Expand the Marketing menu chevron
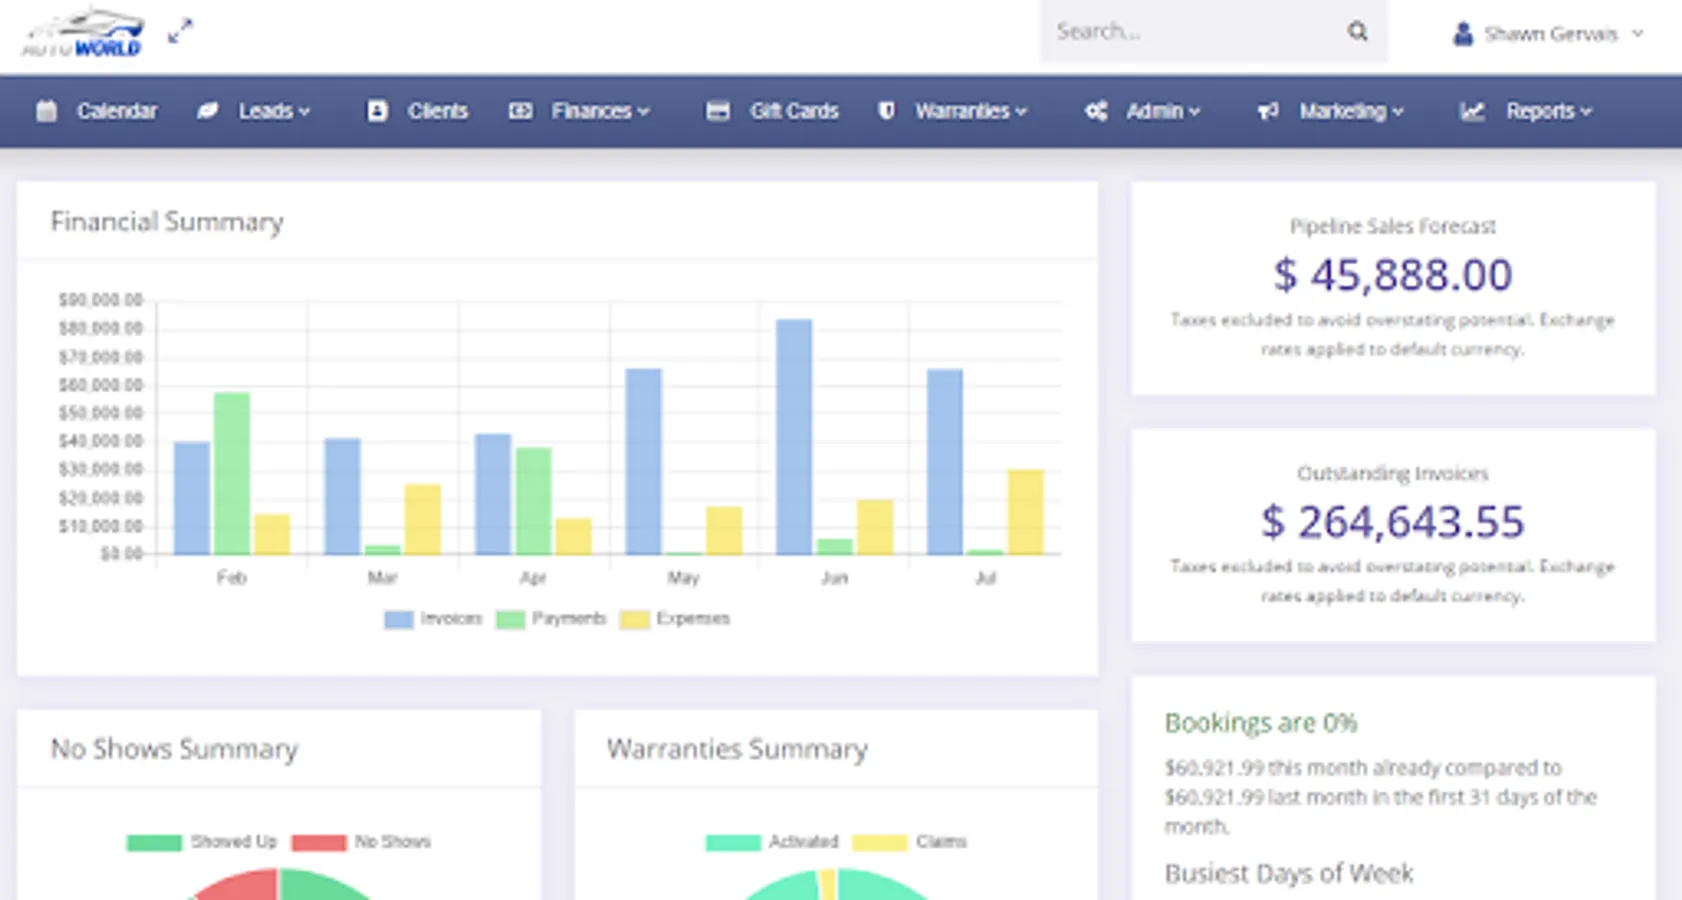 [1398, 112]
